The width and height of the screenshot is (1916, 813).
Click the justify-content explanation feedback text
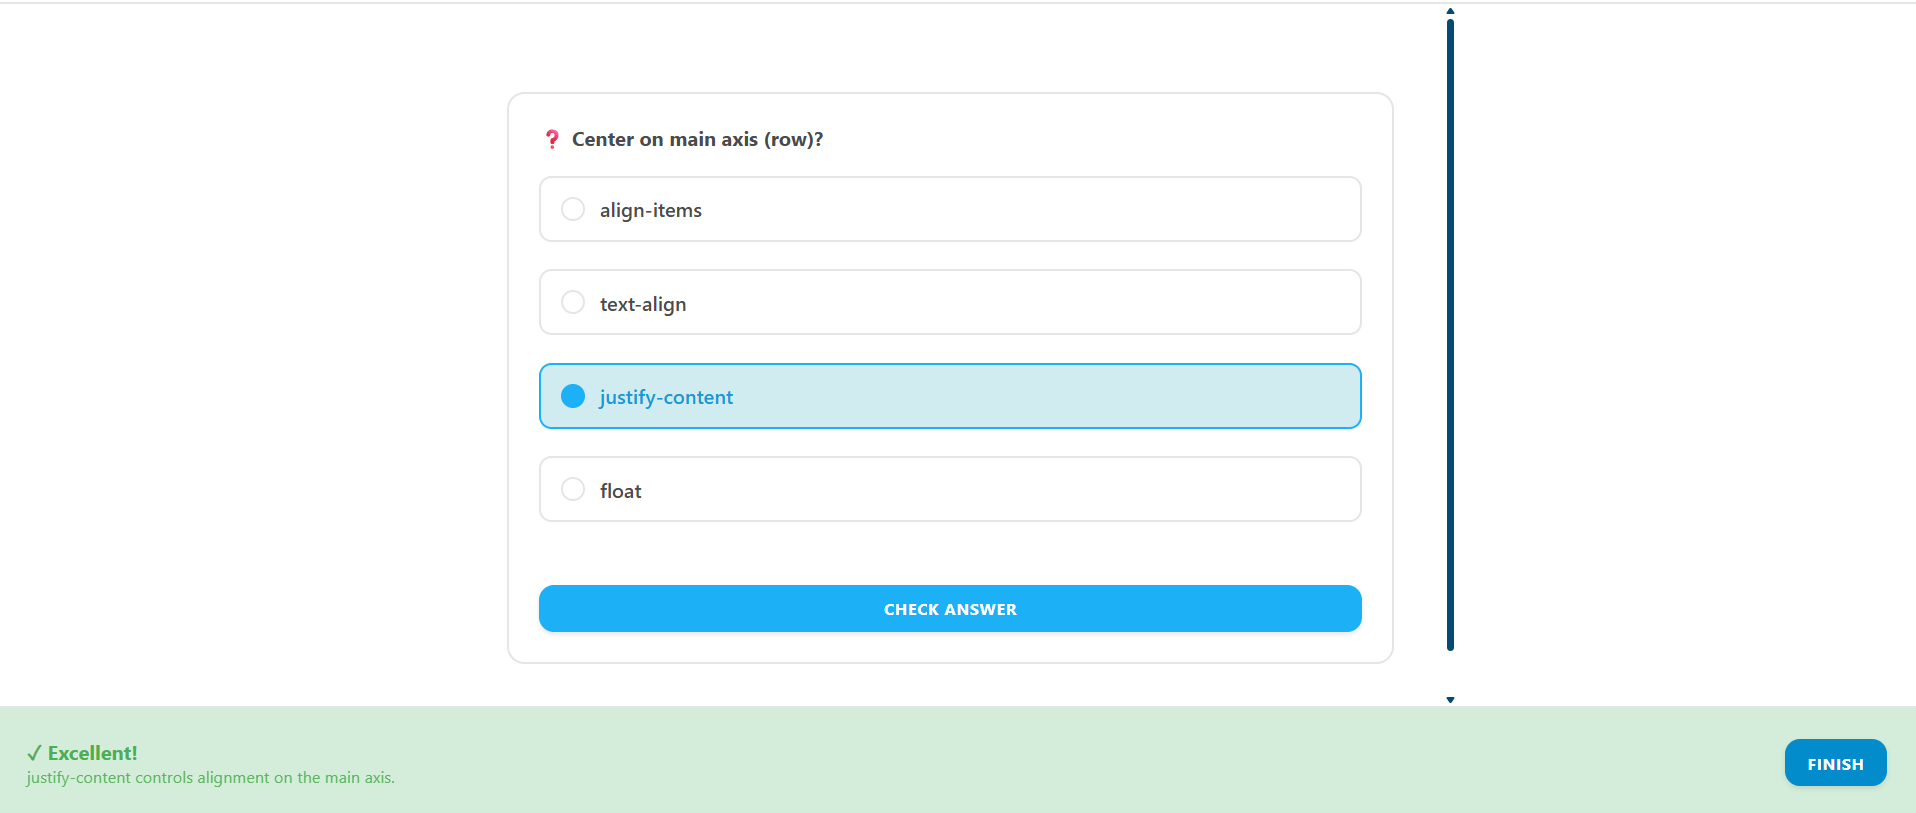[x=211, y=777]
